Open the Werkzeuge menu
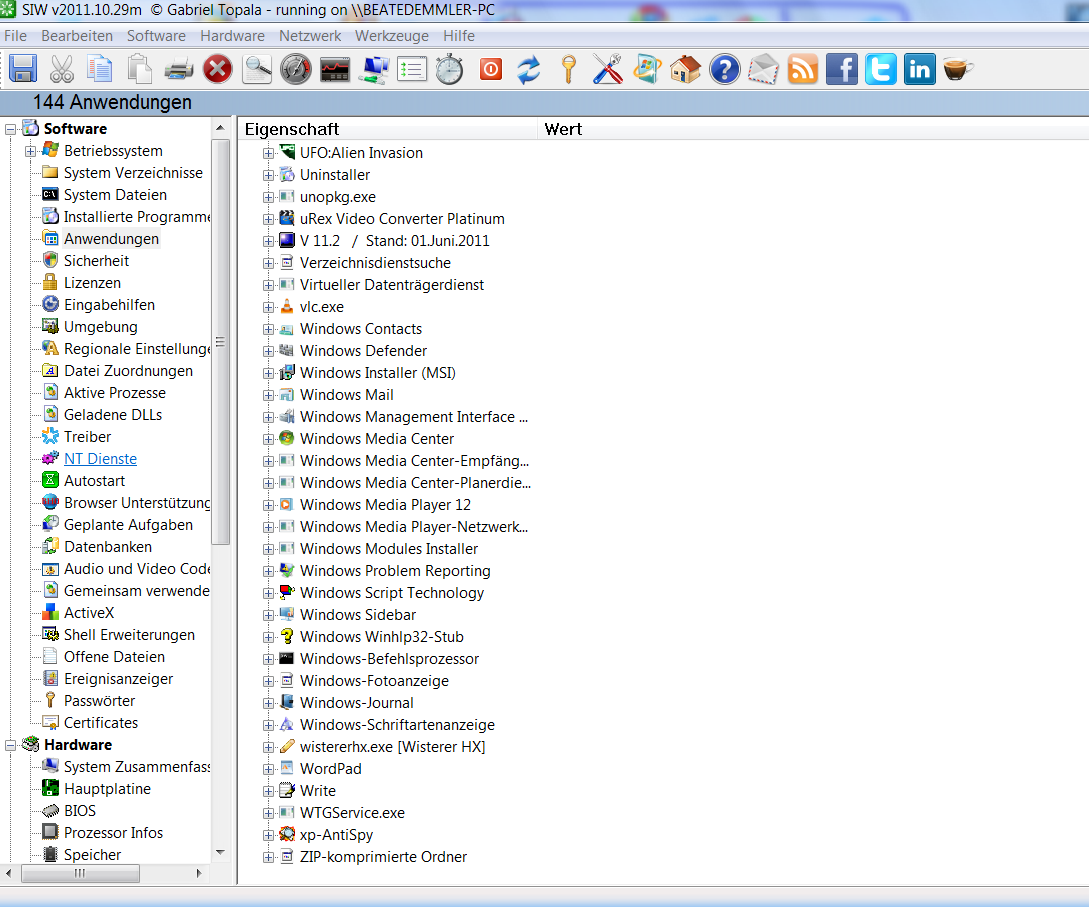The height and width of the screenshot is (907, 1089). click(392, 36)
